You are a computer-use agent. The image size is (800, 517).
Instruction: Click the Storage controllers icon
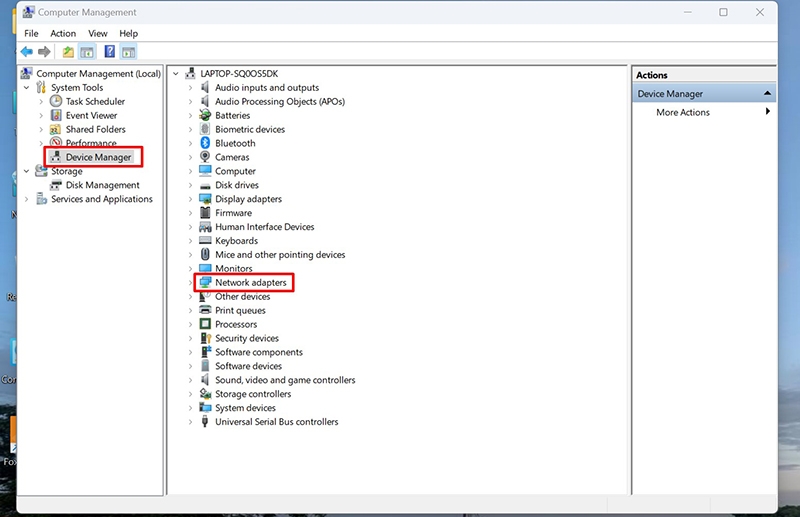(205, 393)
